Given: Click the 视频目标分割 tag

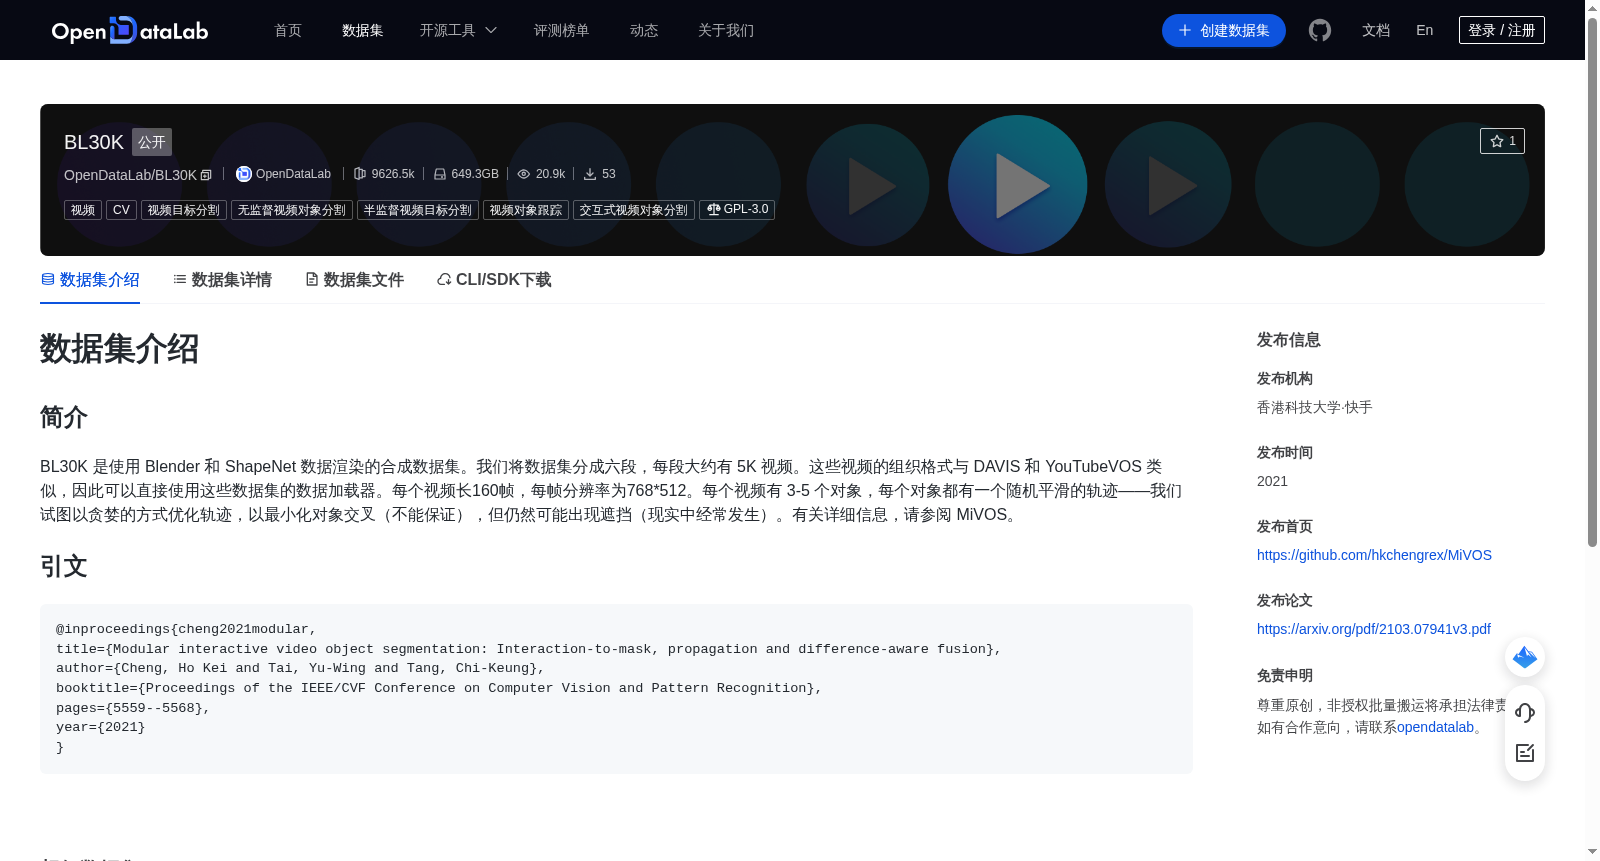Looking at the screenshot, I should coord(184,210).
